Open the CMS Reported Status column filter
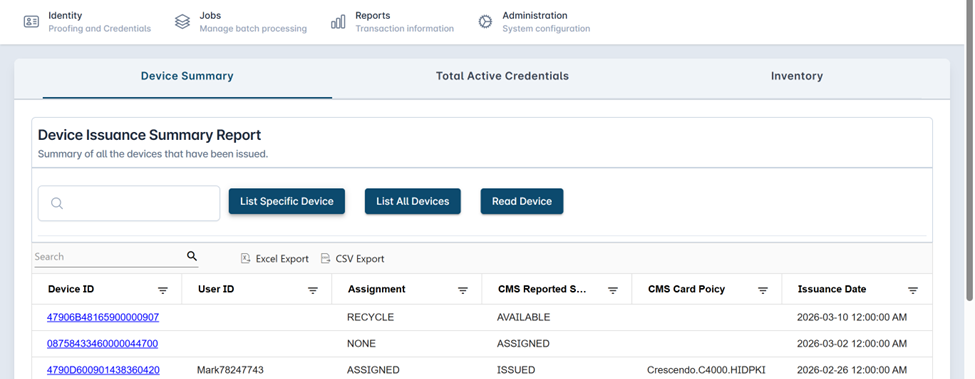This screenshot has height=379, width=975. click(x=612, y=290)
